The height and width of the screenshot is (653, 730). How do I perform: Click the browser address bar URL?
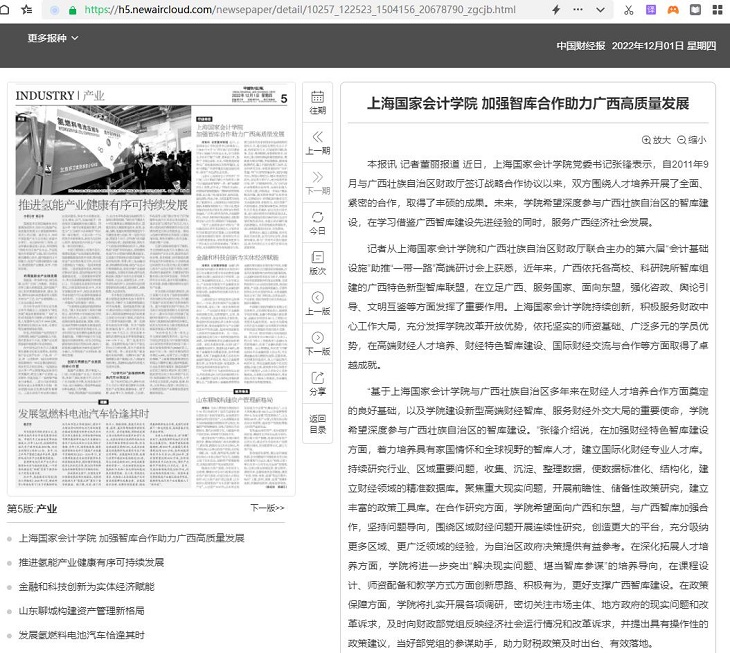(300, 10)
